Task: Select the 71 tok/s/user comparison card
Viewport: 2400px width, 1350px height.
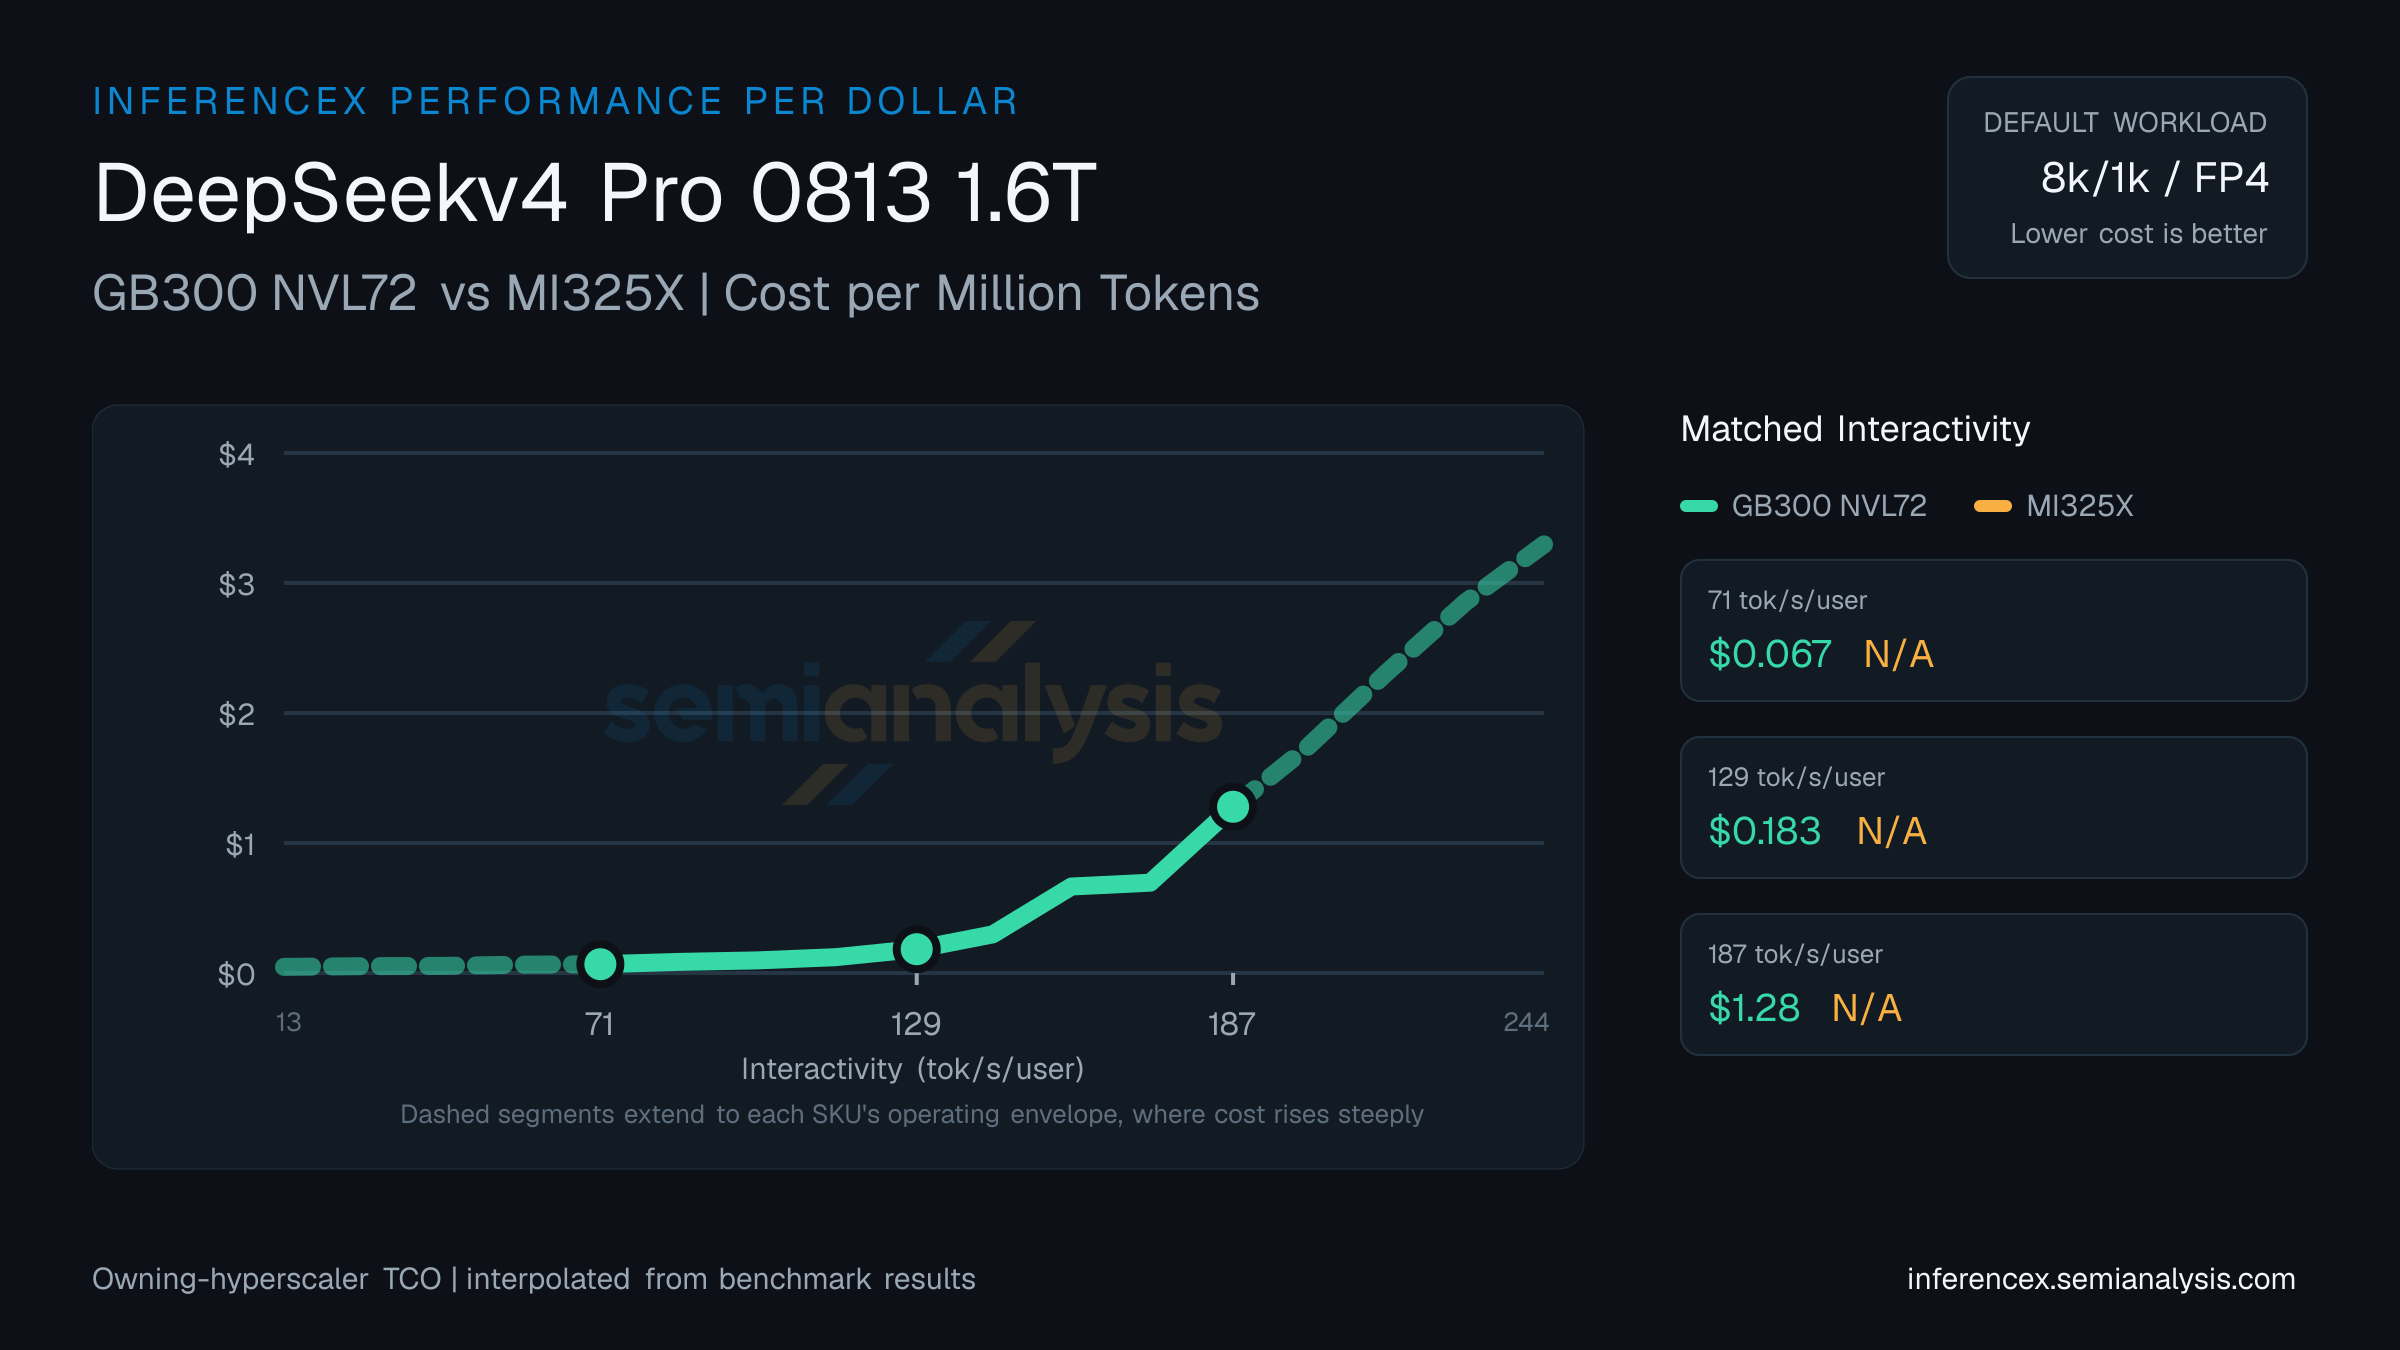Action: (1993, 630)
